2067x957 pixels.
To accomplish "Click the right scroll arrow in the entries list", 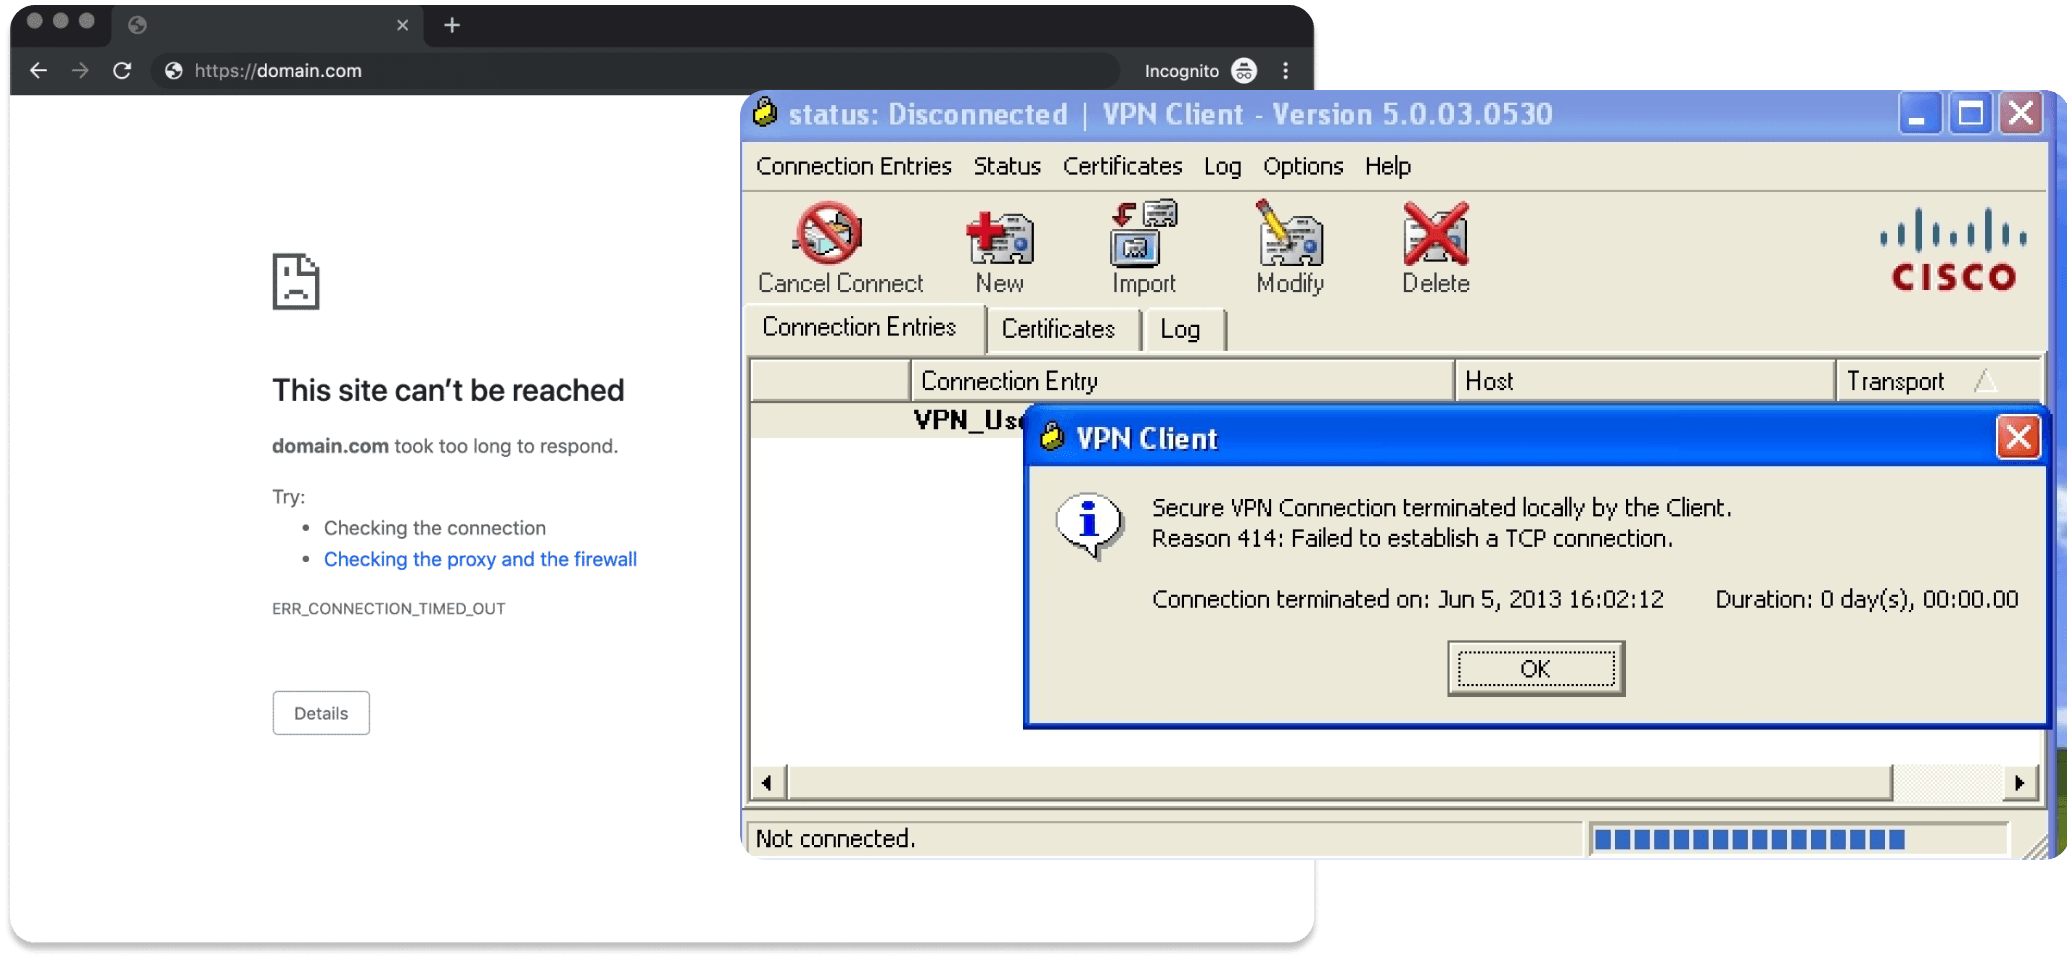I will (2019, 782).
